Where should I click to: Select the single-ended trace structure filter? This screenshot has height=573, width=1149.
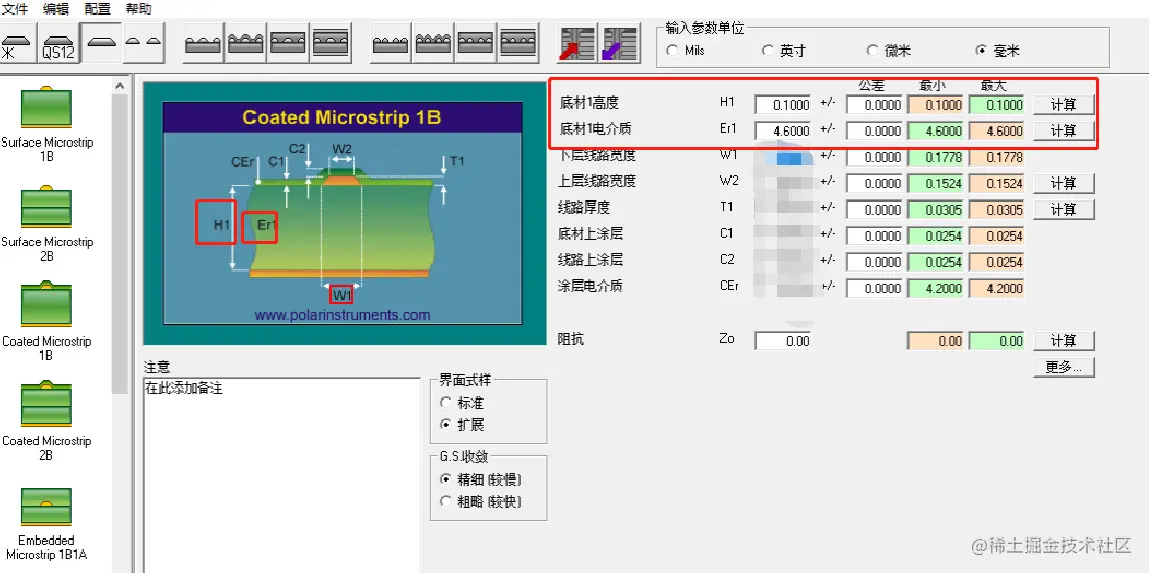point(101,44)
